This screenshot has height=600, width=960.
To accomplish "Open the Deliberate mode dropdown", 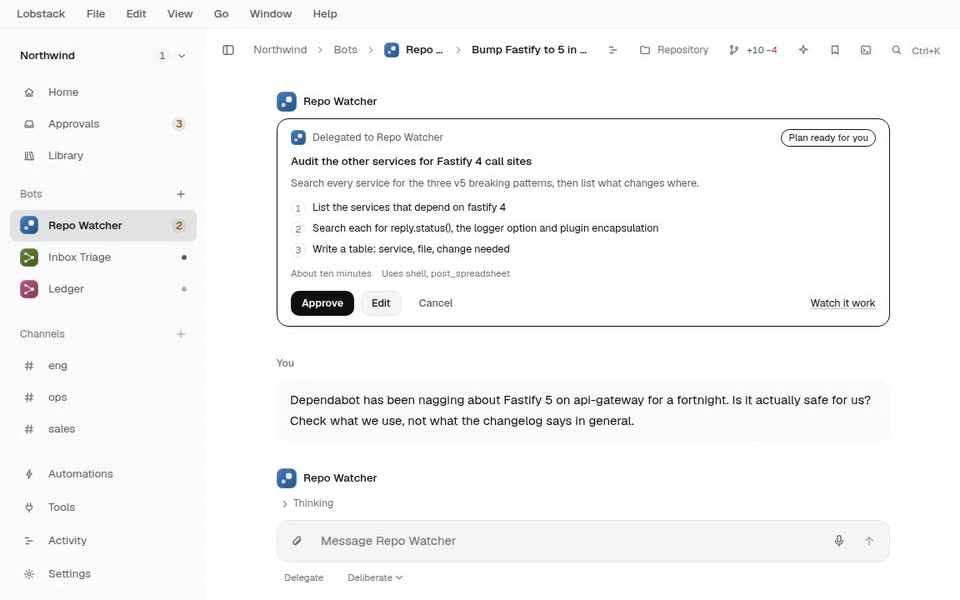I will coord(375,578).
